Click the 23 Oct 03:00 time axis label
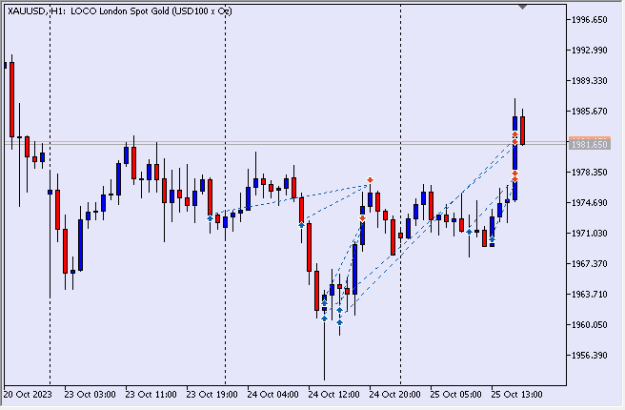The image size is (625, 410). coord(90,395)
